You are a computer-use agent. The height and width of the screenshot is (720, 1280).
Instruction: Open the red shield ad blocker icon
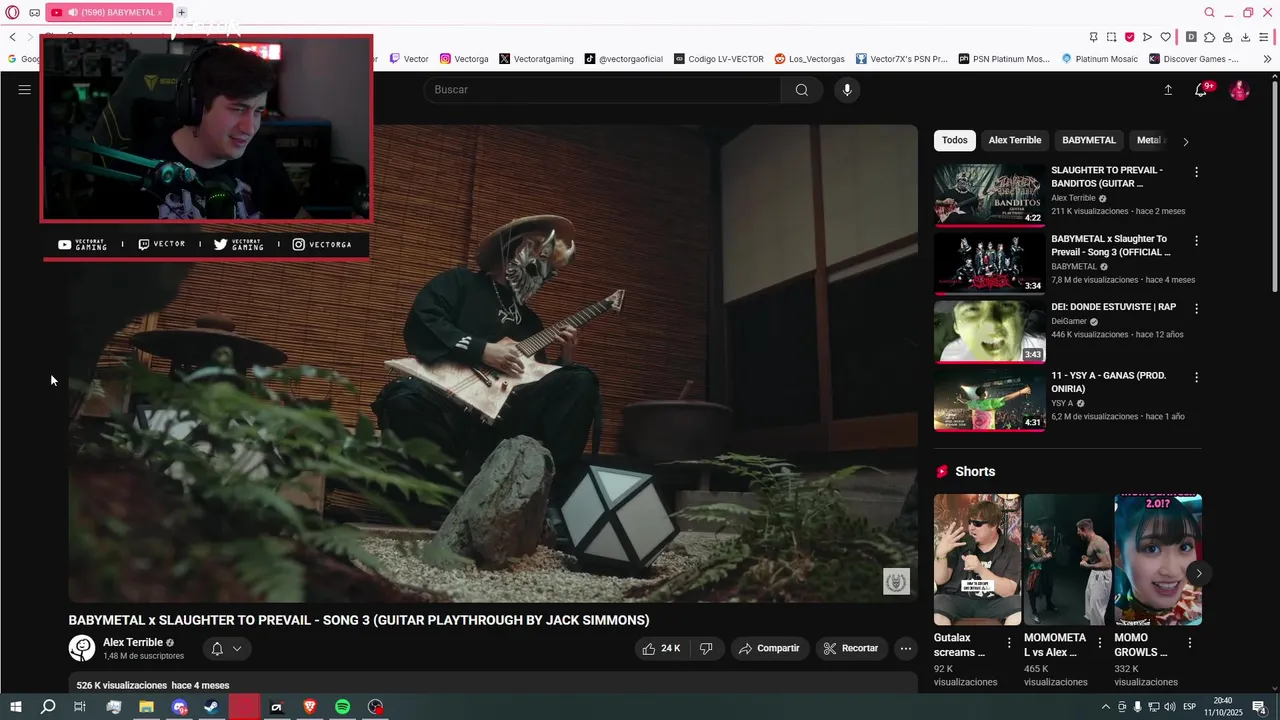point(1129,37)
